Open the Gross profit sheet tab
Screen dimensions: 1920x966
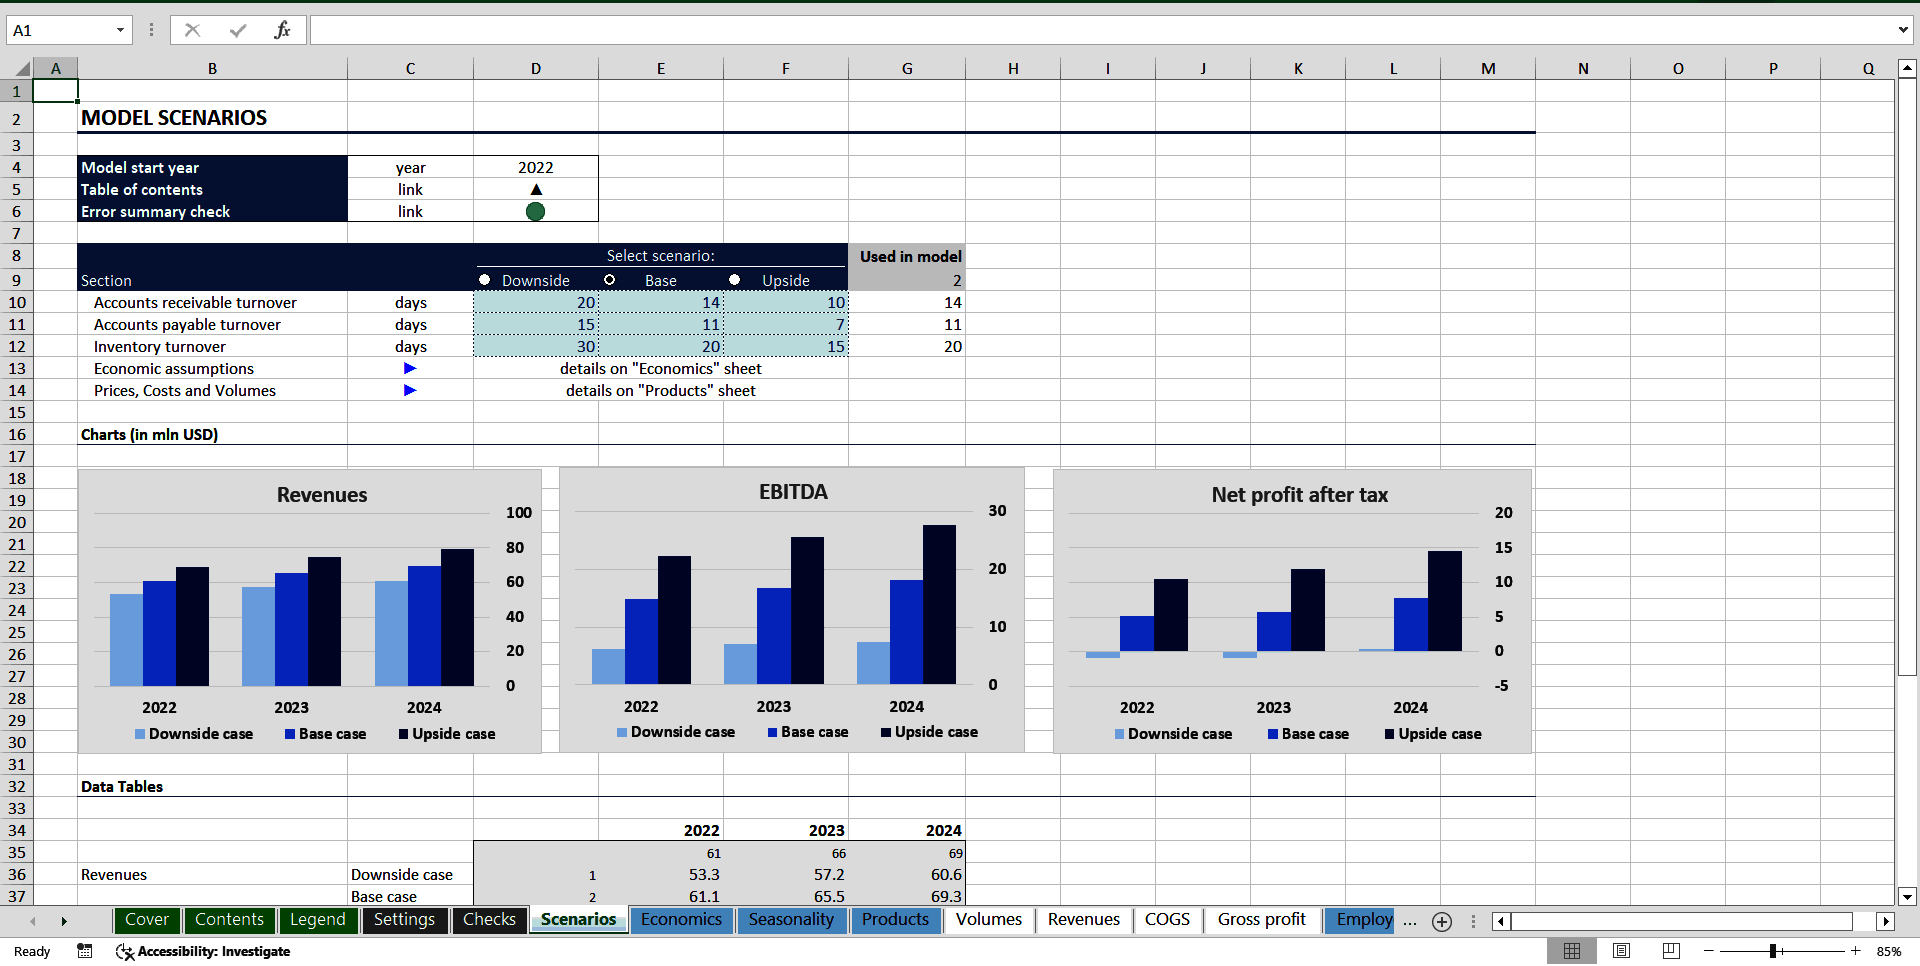point(1261,920)
